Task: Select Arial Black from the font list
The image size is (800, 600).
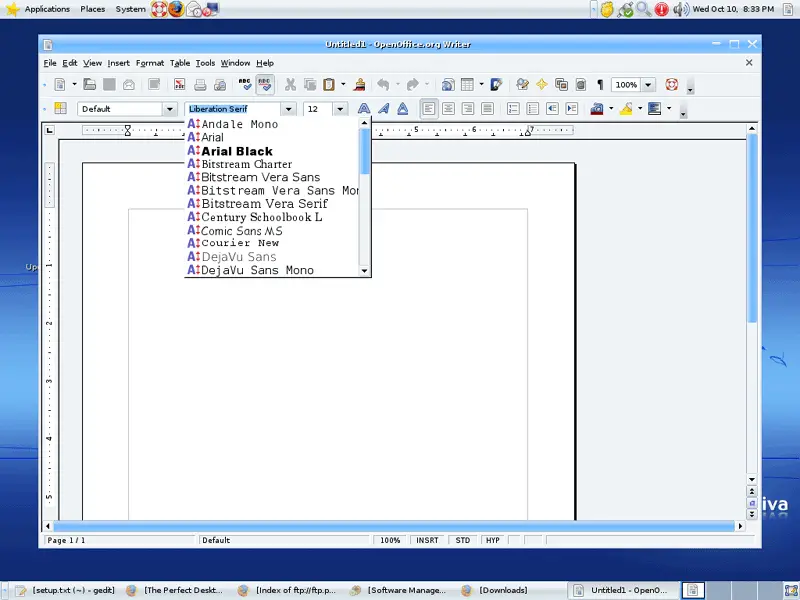Action: tap(237, 151)
